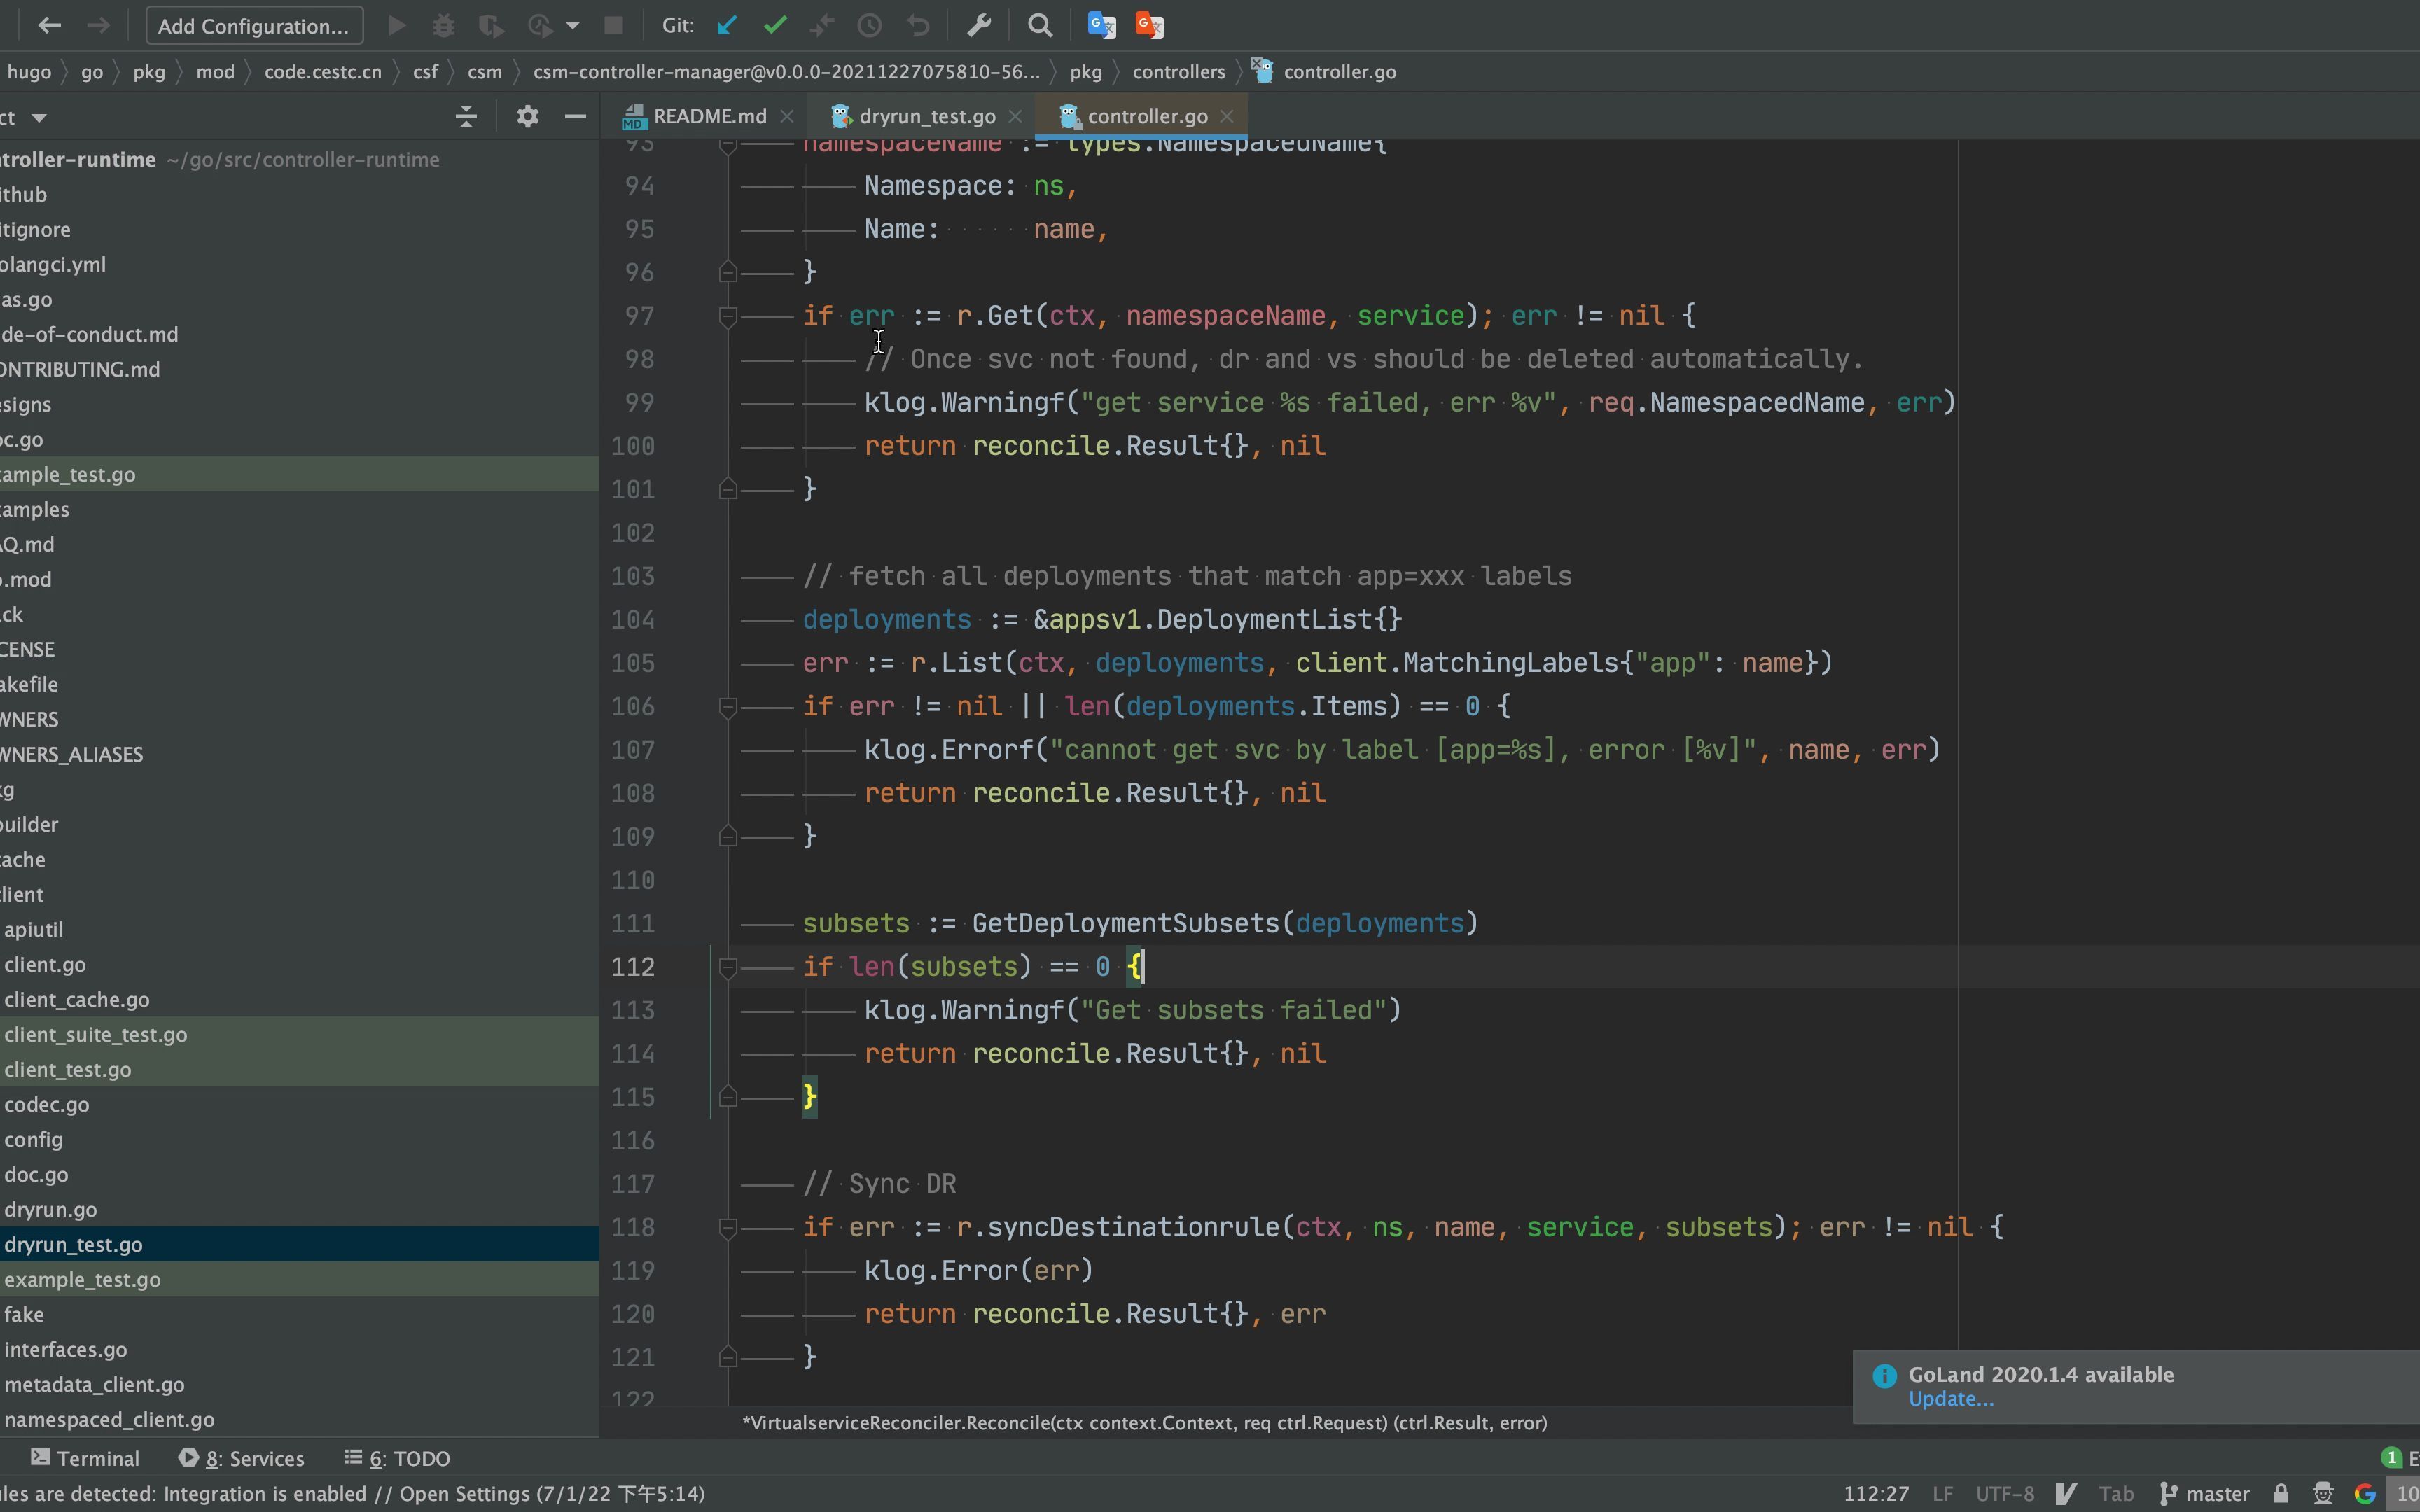Viewport: 2420px width, 1512px height.
Task: Toggle read-only lock in status bar
Action: pyautogui.click(x=2281, y=1493)
